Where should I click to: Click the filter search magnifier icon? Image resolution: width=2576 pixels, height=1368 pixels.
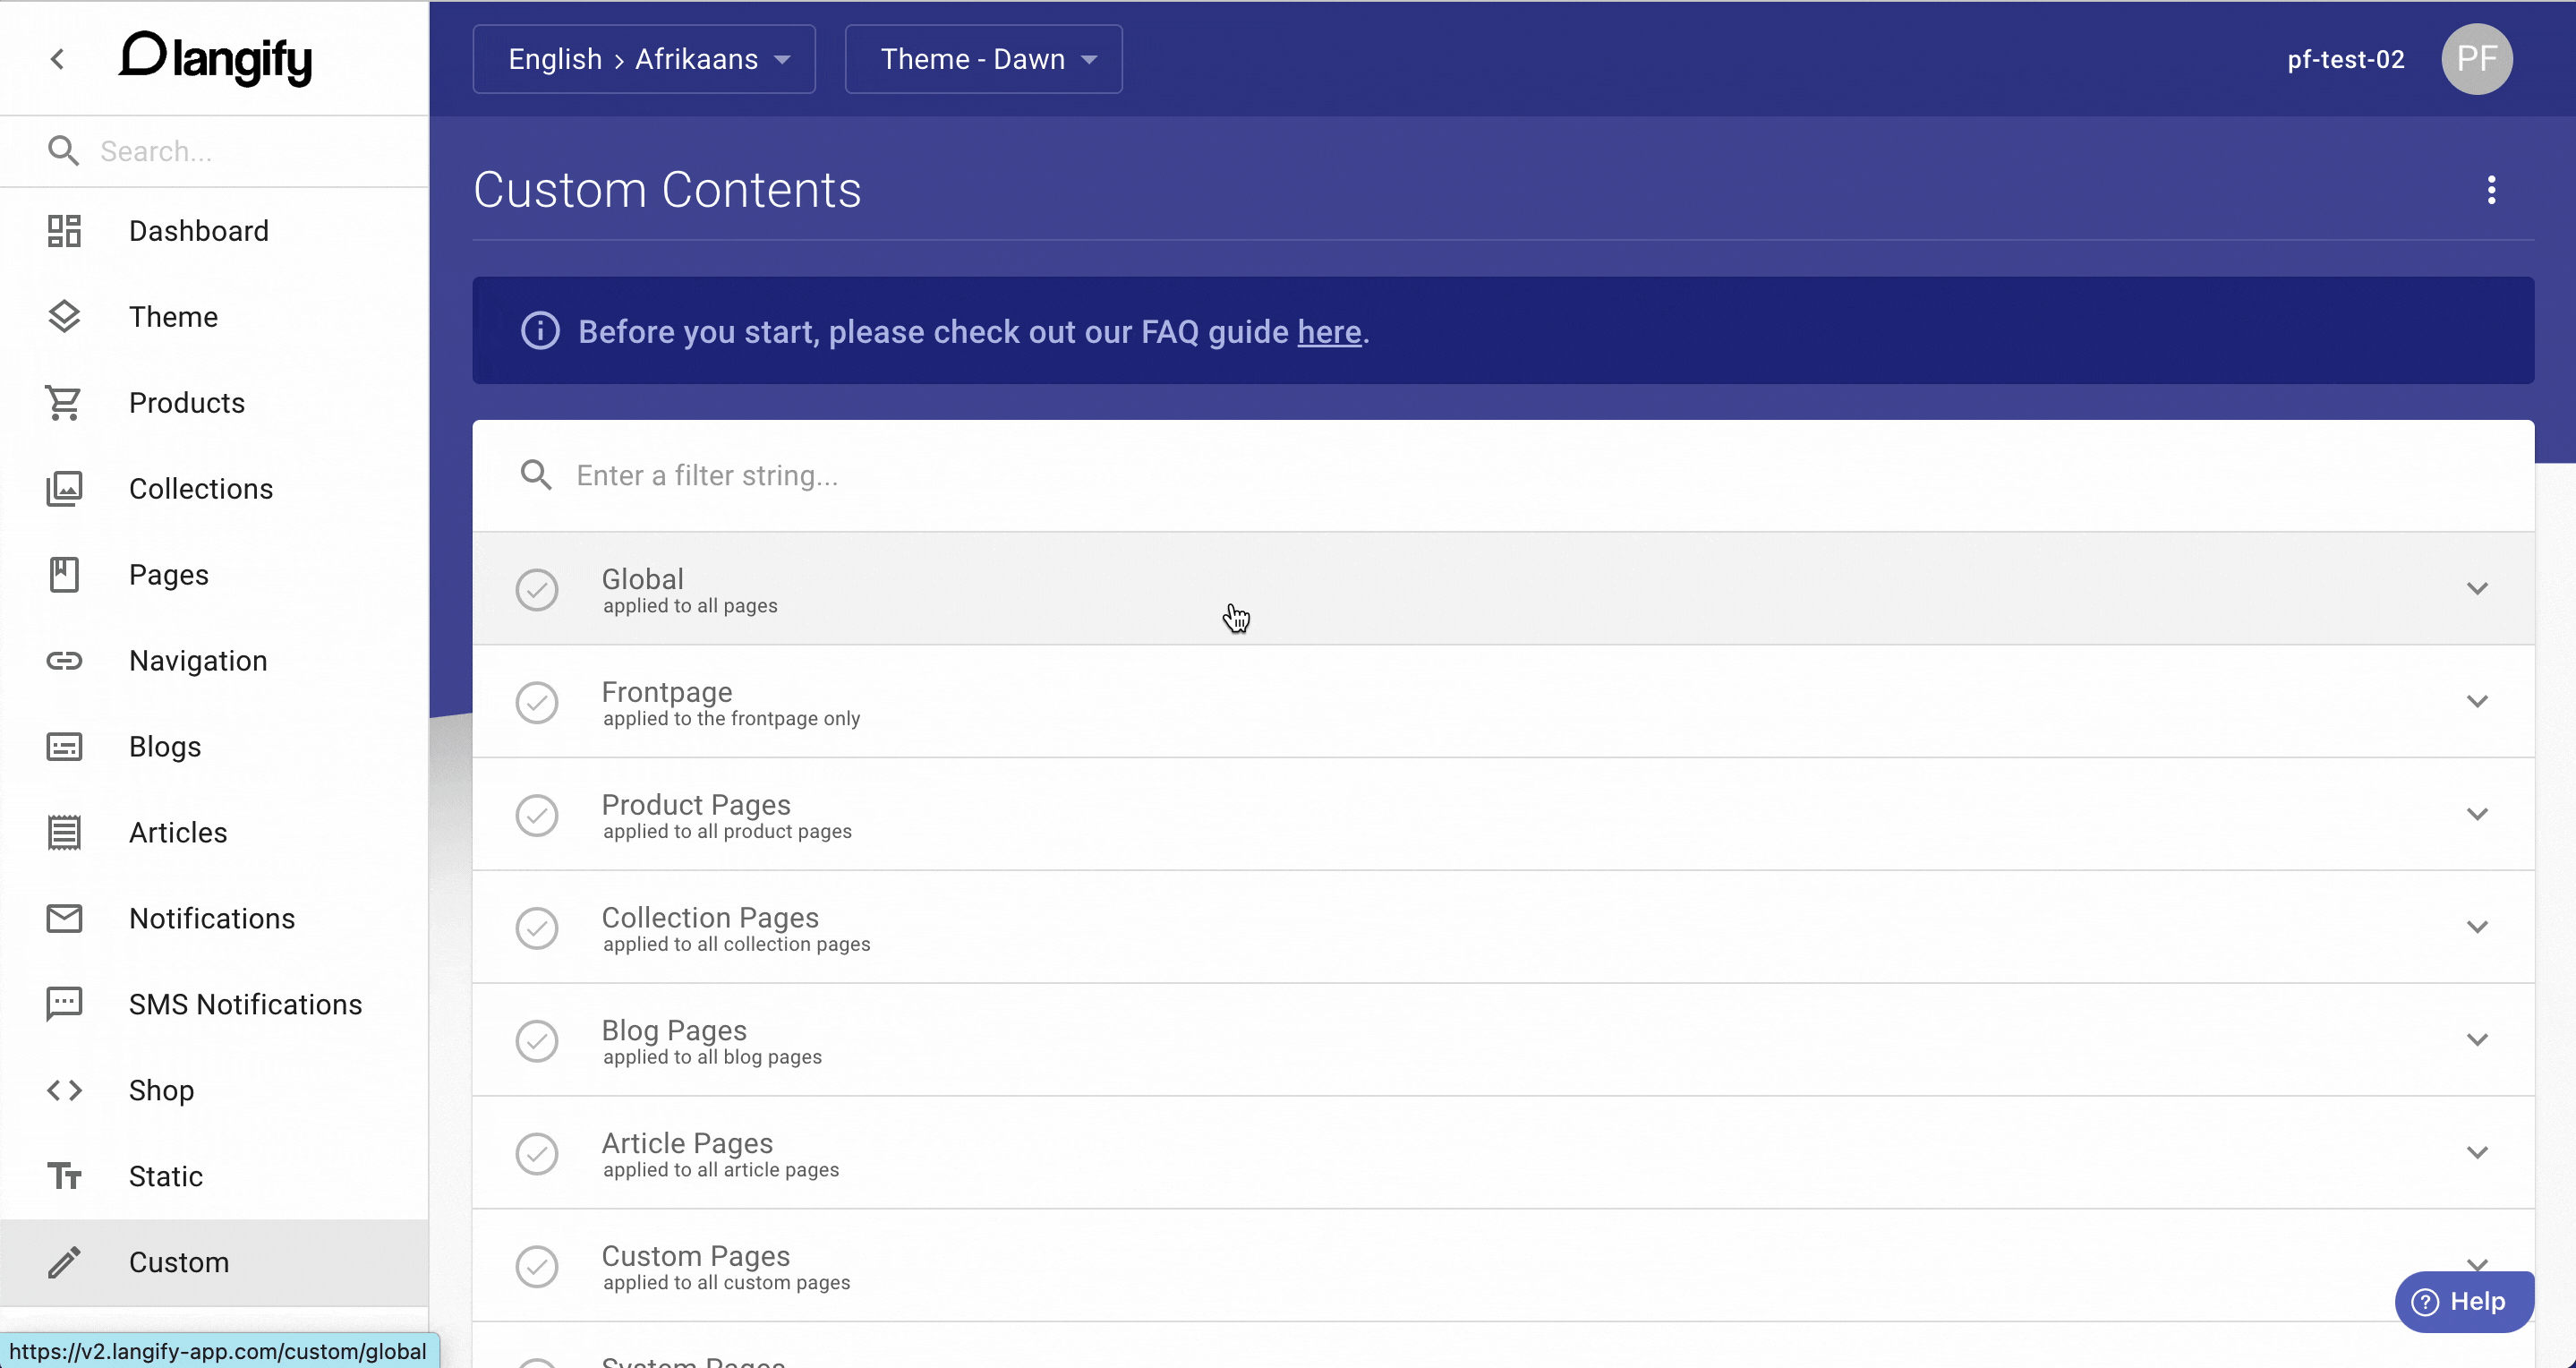coord(536,475)
